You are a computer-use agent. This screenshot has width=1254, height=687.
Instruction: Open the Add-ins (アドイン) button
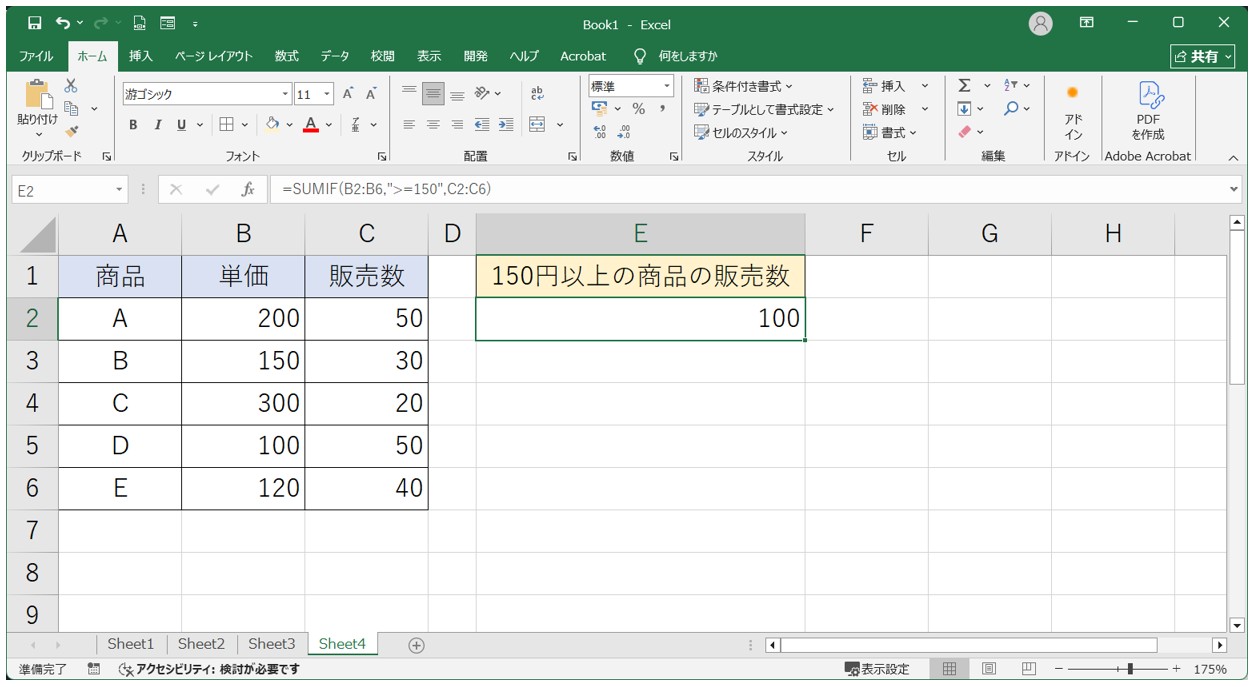[1072, 110]
